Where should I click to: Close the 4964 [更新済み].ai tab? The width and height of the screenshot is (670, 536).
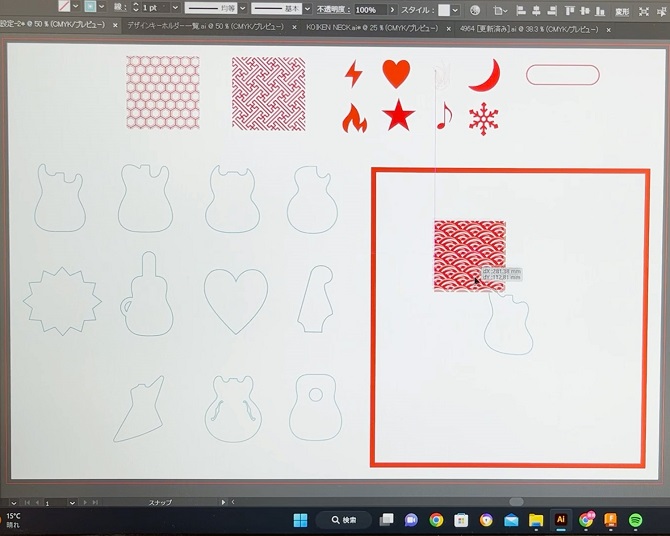click(x=608, y=30)
